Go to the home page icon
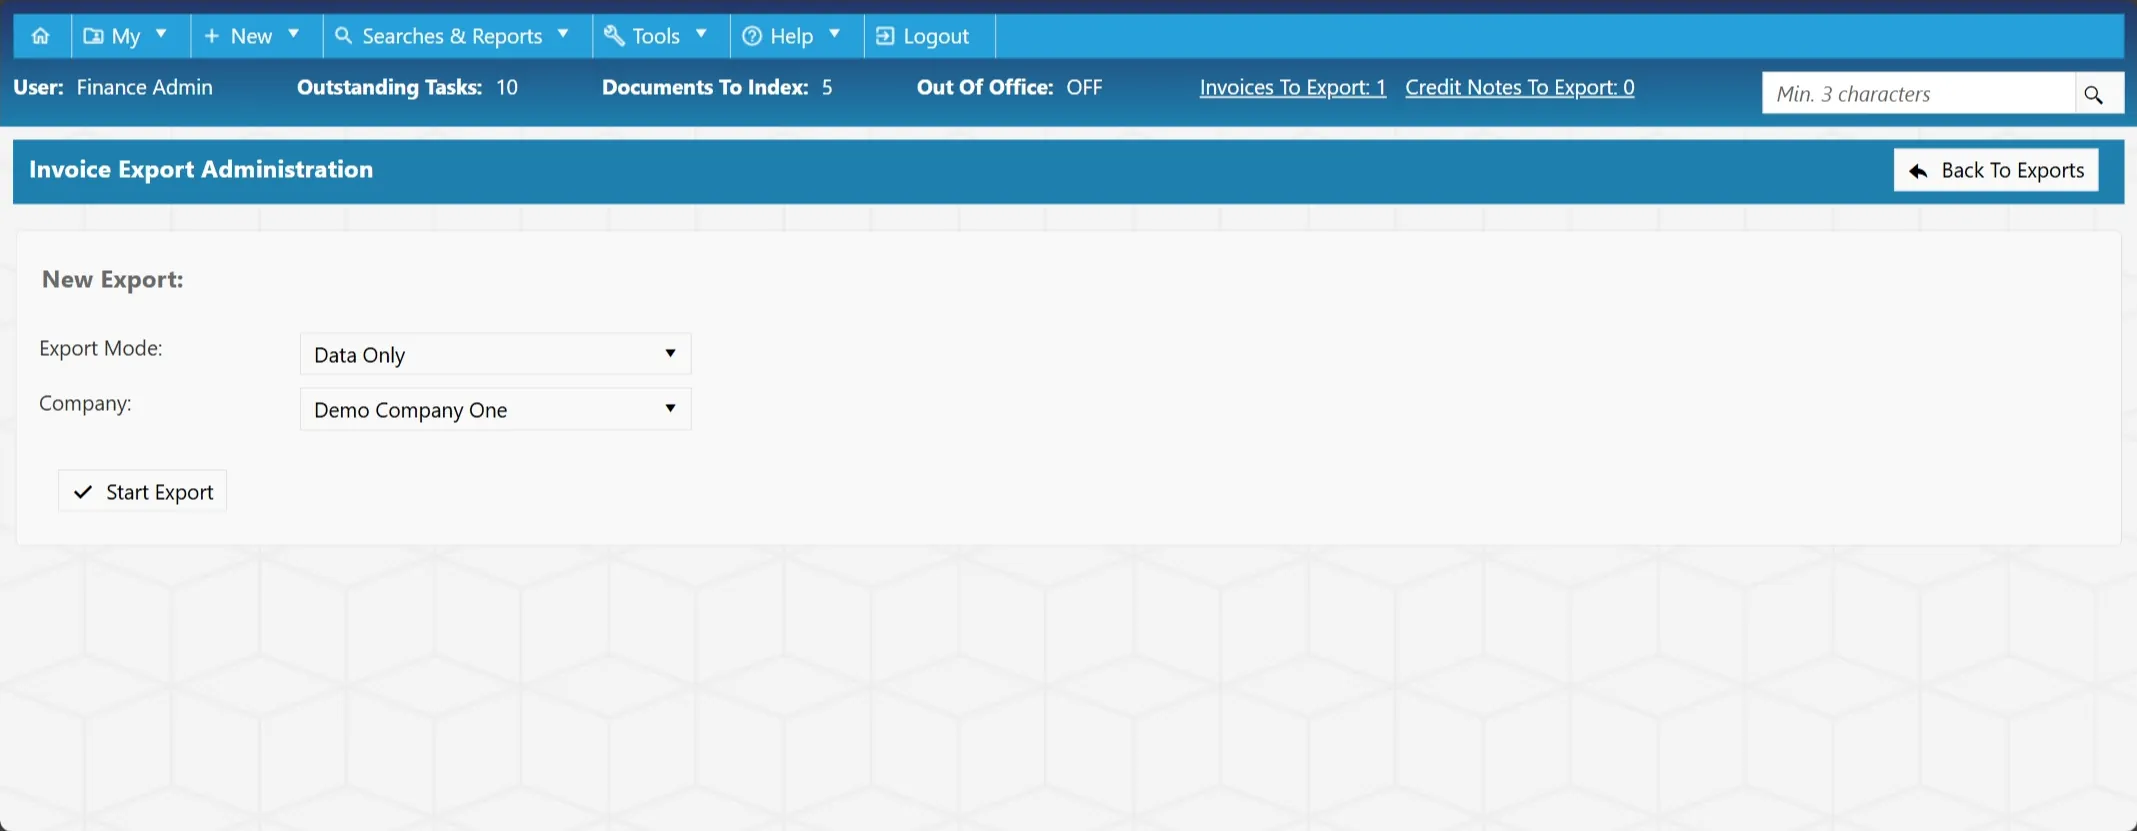 (41, 36)
